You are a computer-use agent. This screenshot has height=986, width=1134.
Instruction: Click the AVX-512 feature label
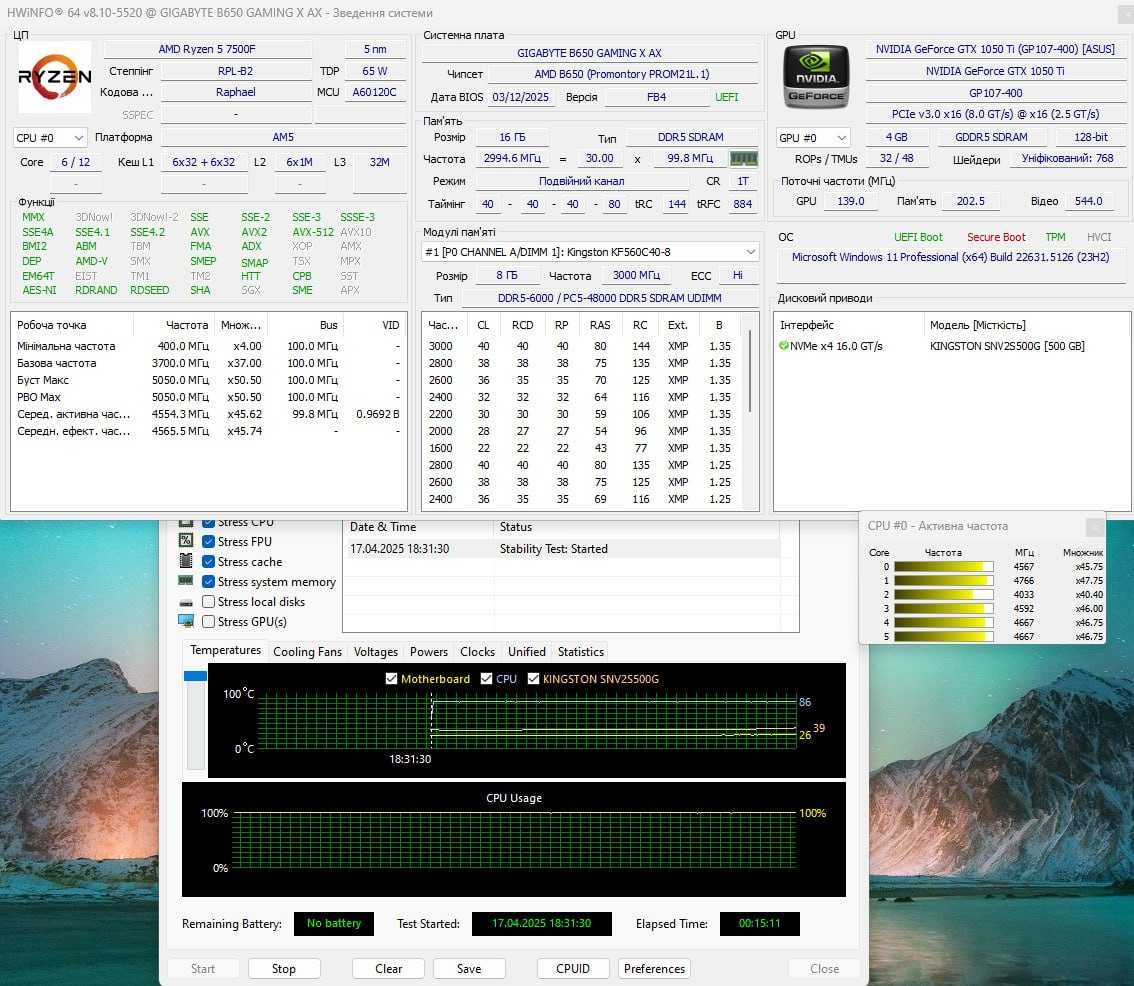pos(313,232)
